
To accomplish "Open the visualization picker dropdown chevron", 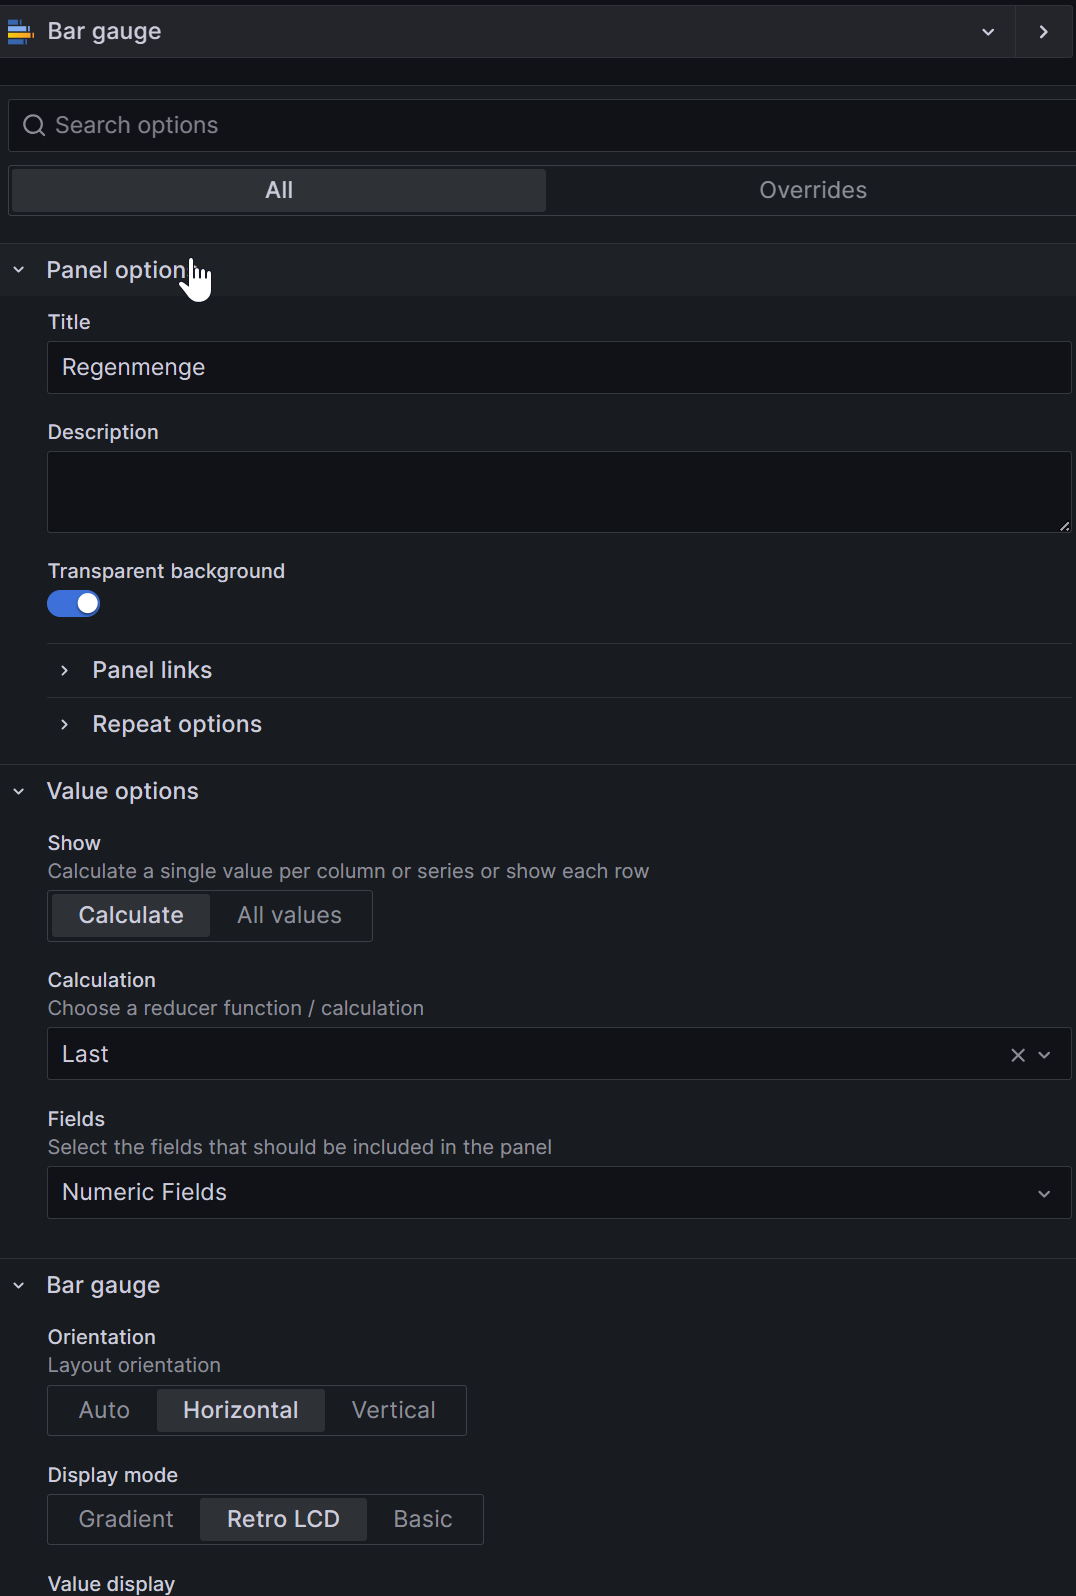I will [988, 32].
